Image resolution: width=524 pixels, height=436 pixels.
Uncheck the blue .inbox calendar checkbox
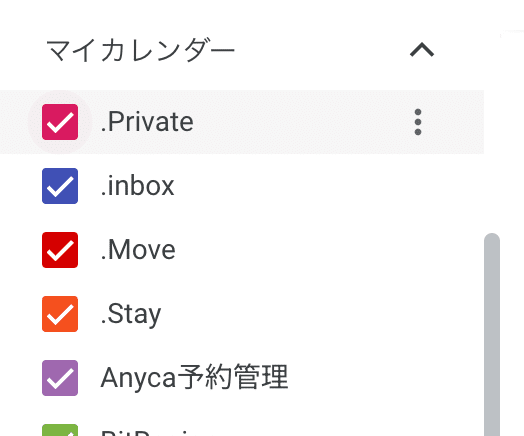[x=60, y=186]
